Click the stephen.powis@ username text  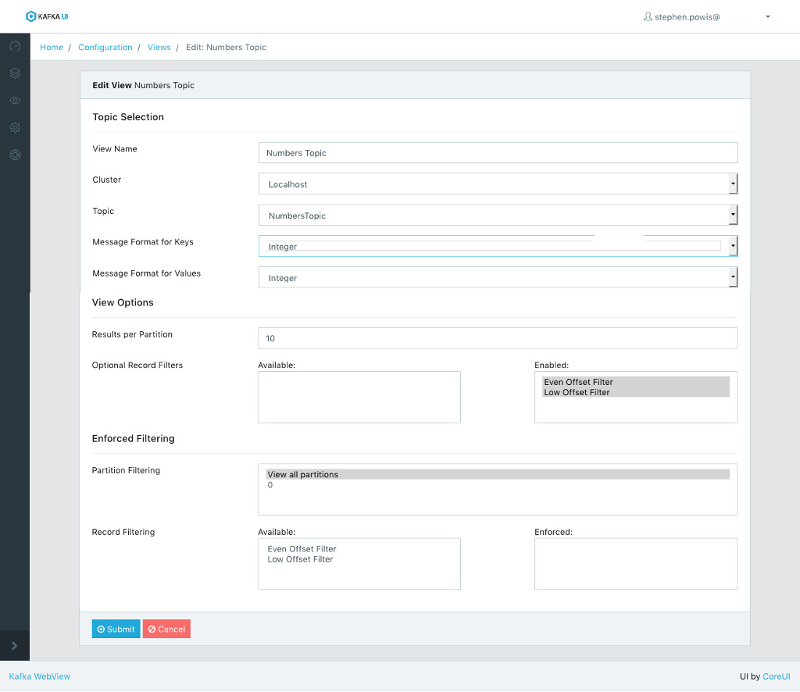687,17
